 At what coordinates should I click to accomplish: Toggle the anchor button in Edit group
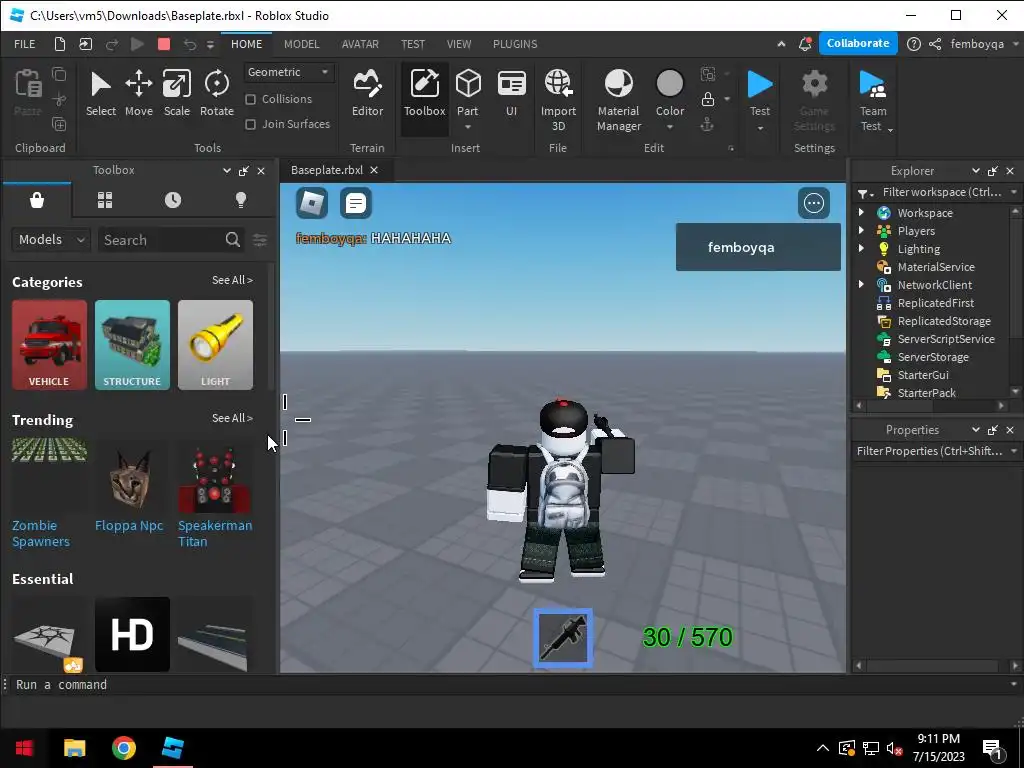[x=707, y=124]
